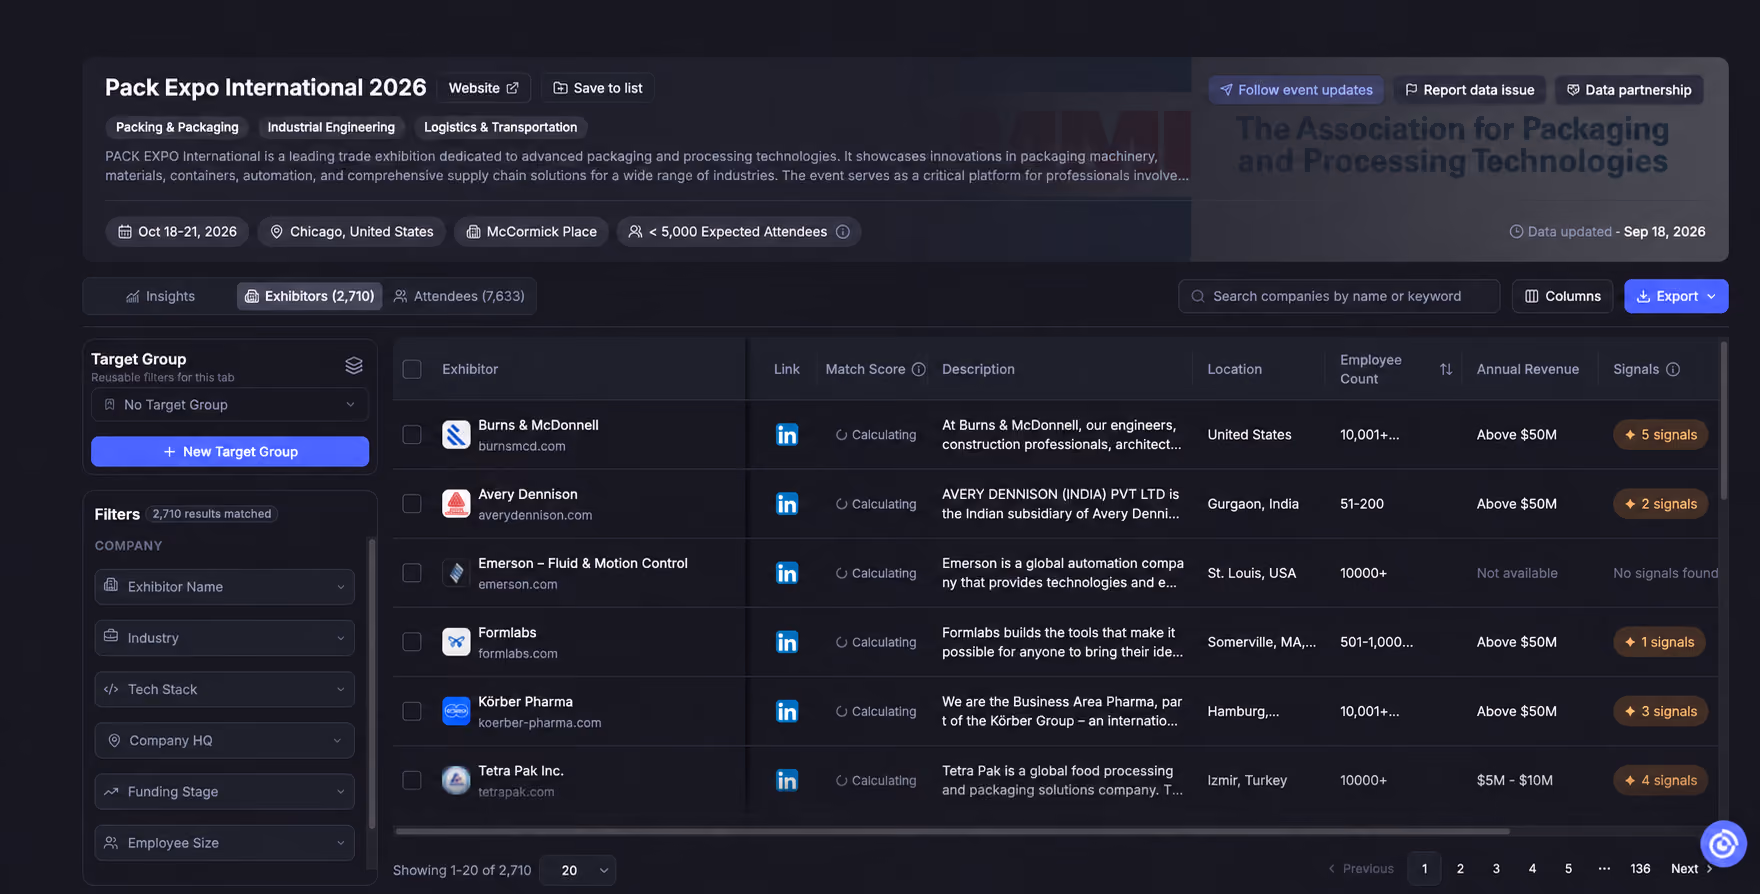Click the Expected Attendees info icon
Image resolution: width=1760 pixels, height=894 pixels.
click(x=843, y=232)
